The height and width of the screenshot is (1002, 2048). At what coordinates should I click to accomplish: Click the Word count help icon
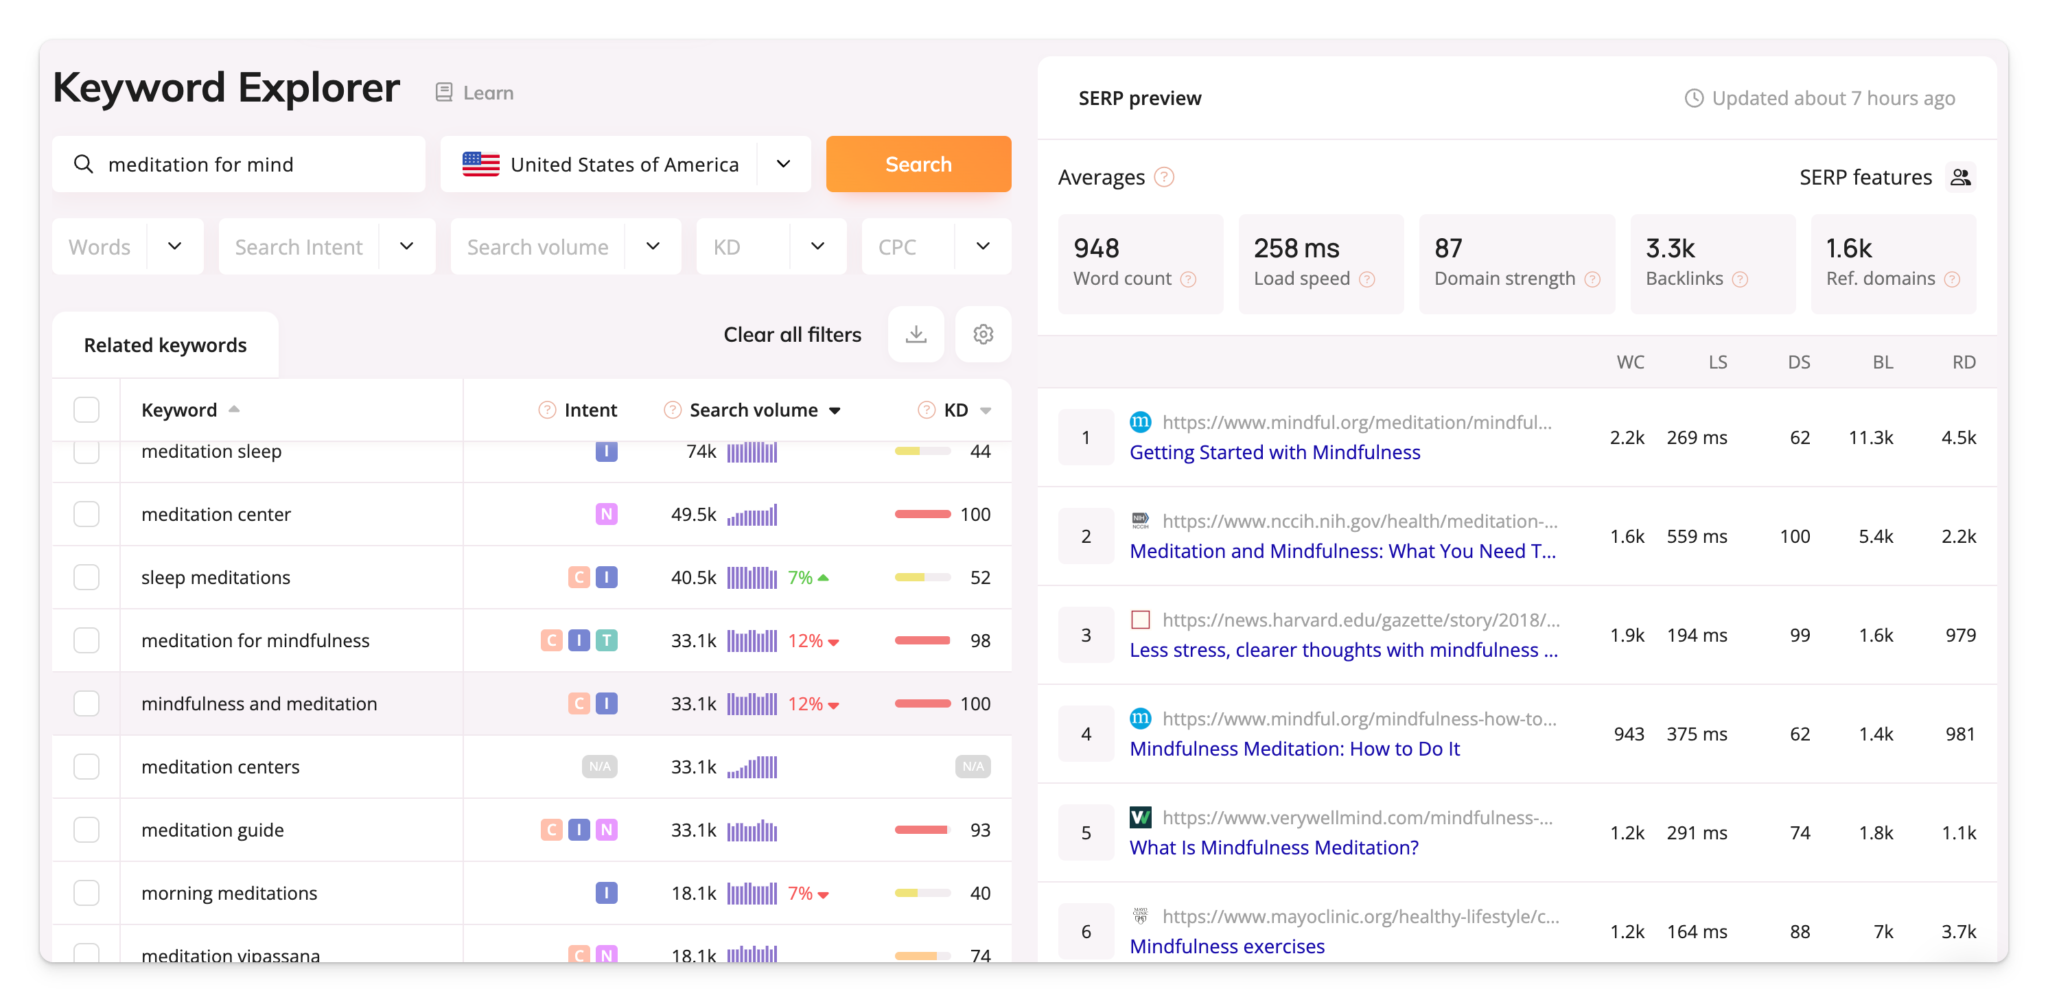click(x=1190, y=280)
